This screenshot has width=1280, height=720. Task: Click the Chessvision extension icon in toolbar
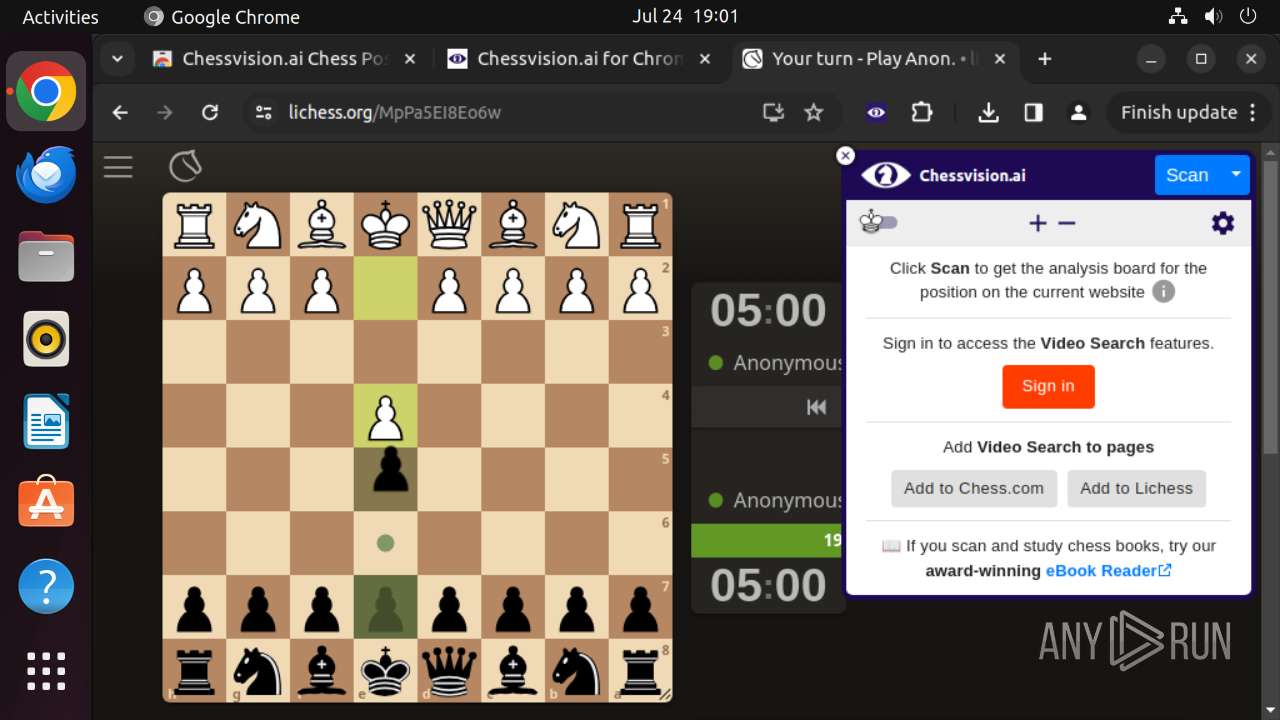click(876, 113)
